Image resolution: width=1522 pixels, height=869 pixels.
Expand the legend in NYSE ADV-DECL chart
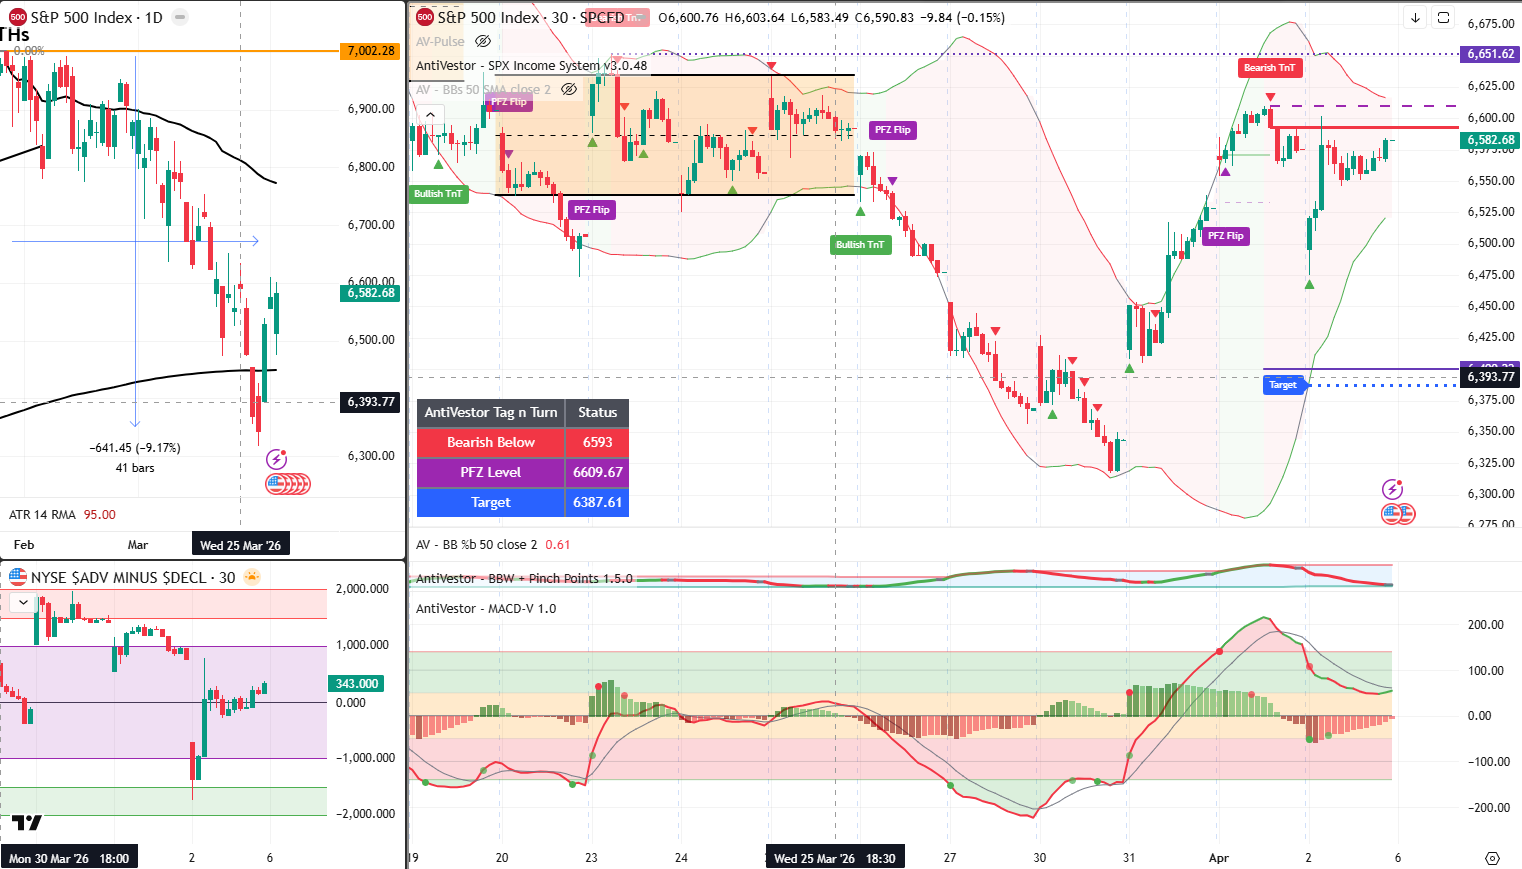(x=23, y=602)
